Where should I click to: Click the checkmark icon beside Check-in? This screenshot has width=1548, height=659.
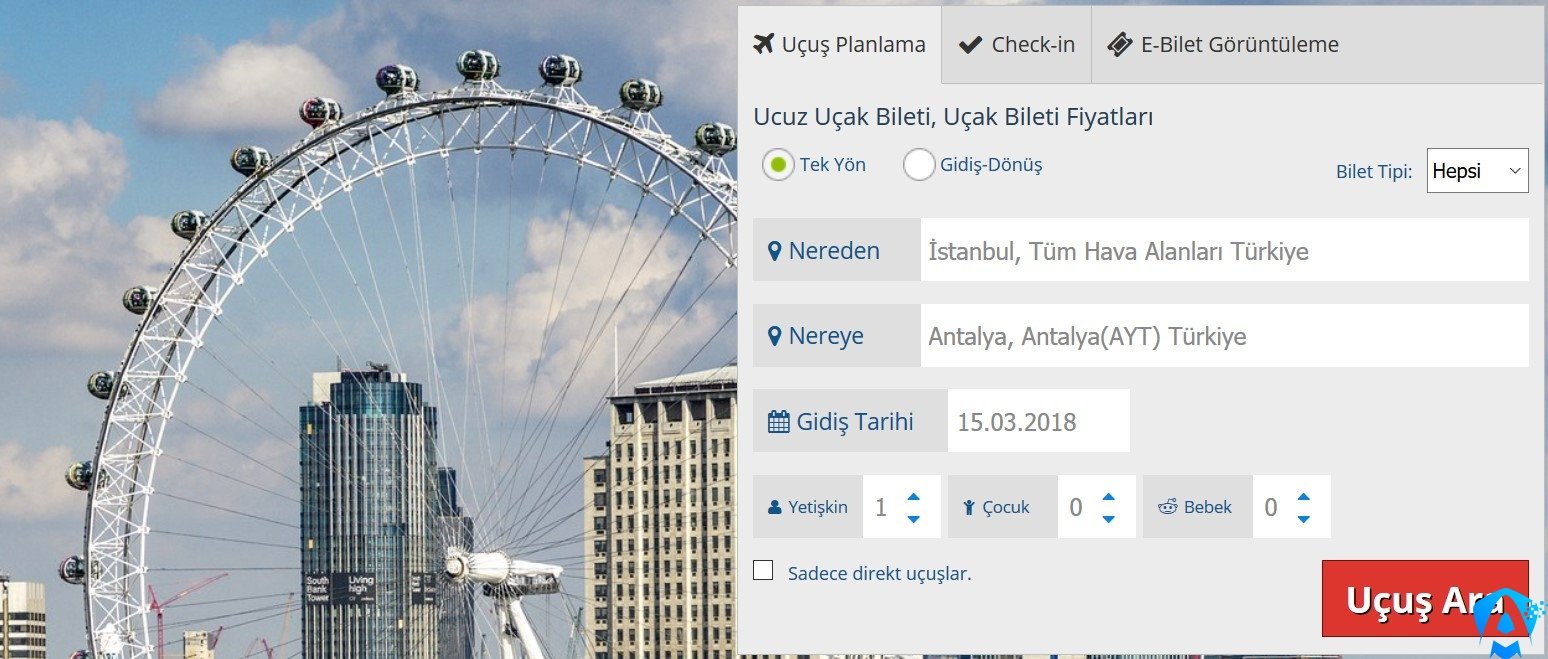click(970, 45)
